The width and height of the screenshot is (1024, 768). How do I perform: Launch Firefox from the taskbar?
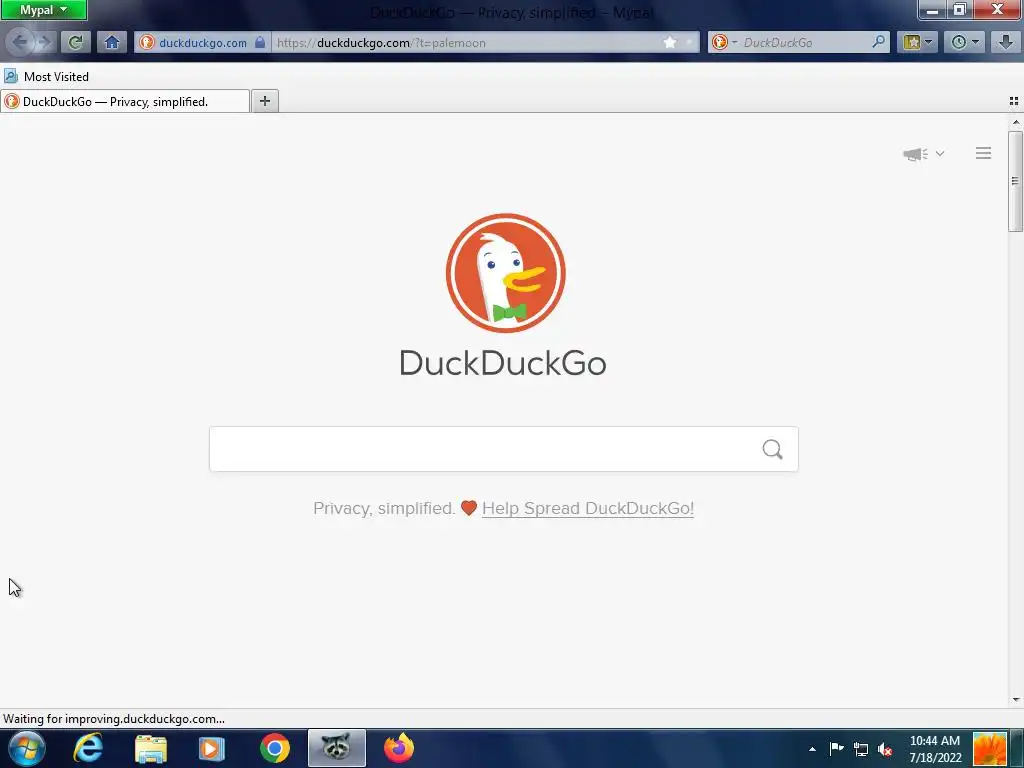click(x=398, y=748)
